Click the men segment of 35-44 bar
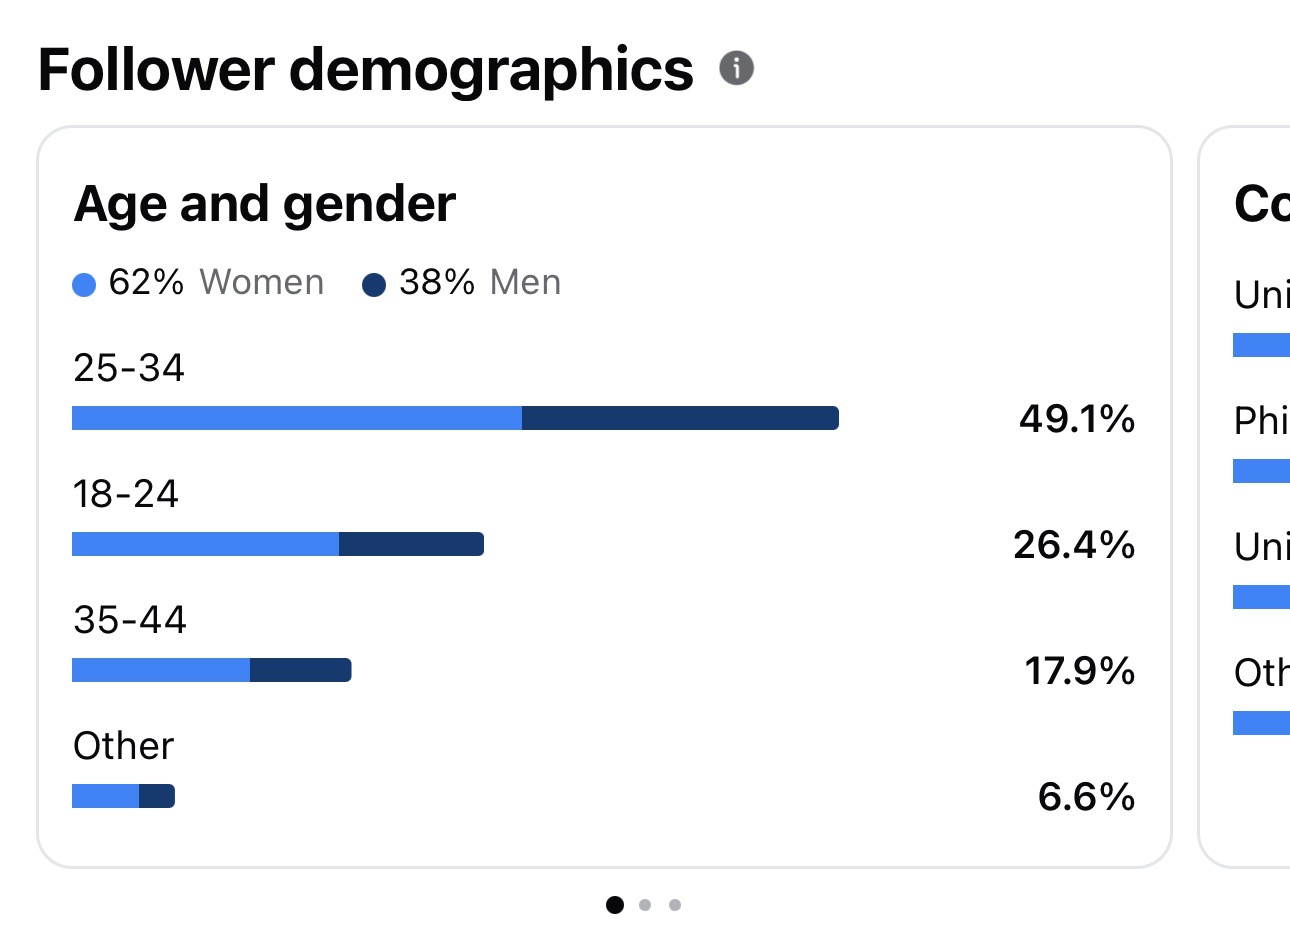Viewport: 1290px width, 951px height. click(301, 670)
